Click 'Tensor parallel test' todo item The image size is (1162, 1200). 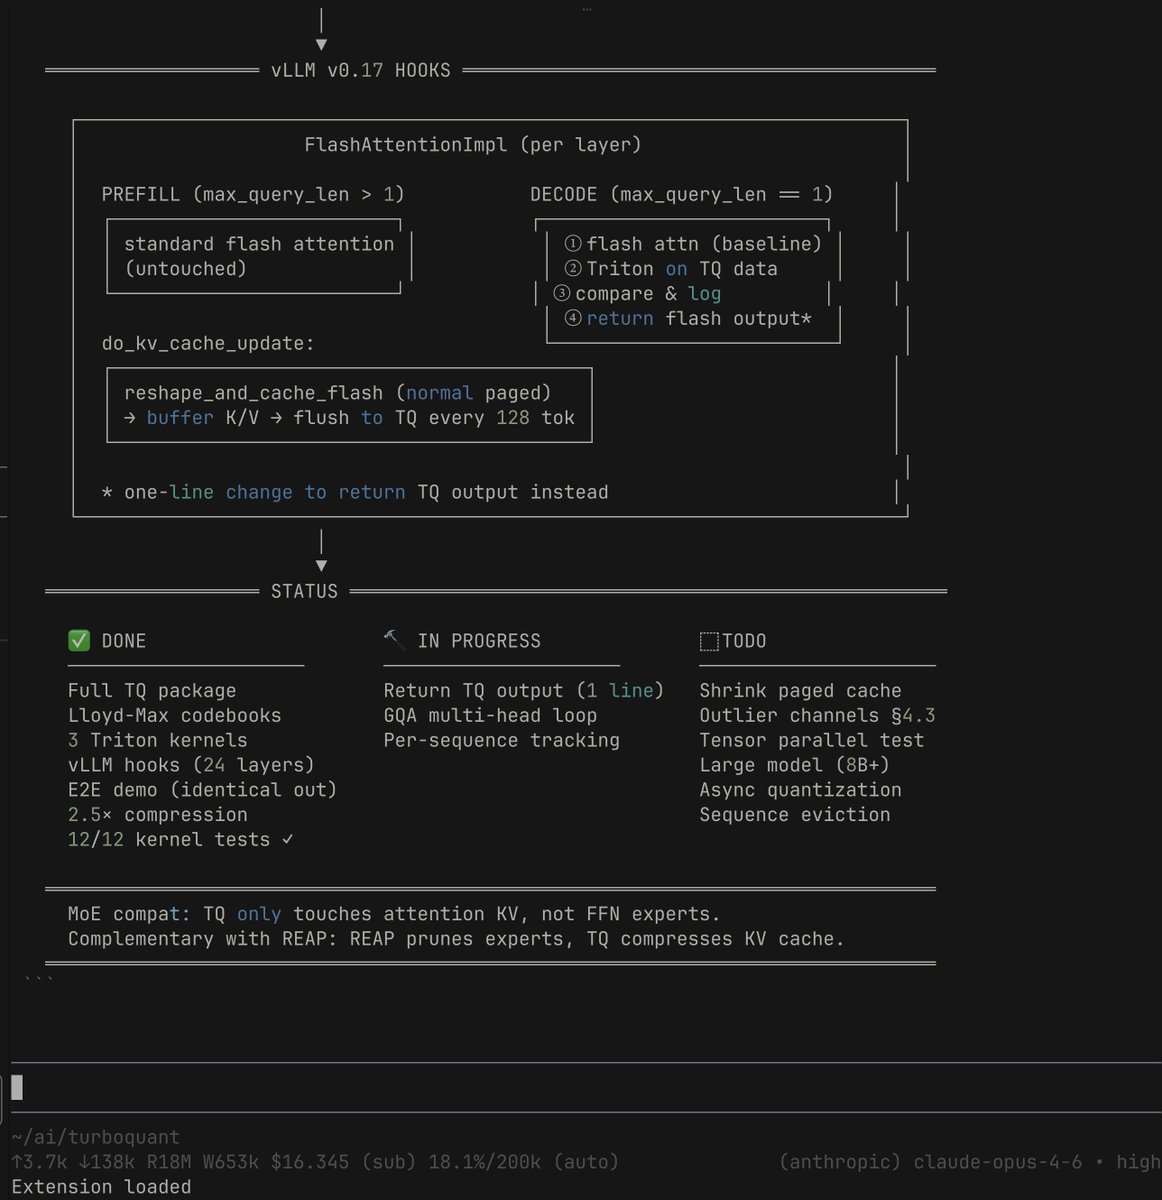(812, 741)
